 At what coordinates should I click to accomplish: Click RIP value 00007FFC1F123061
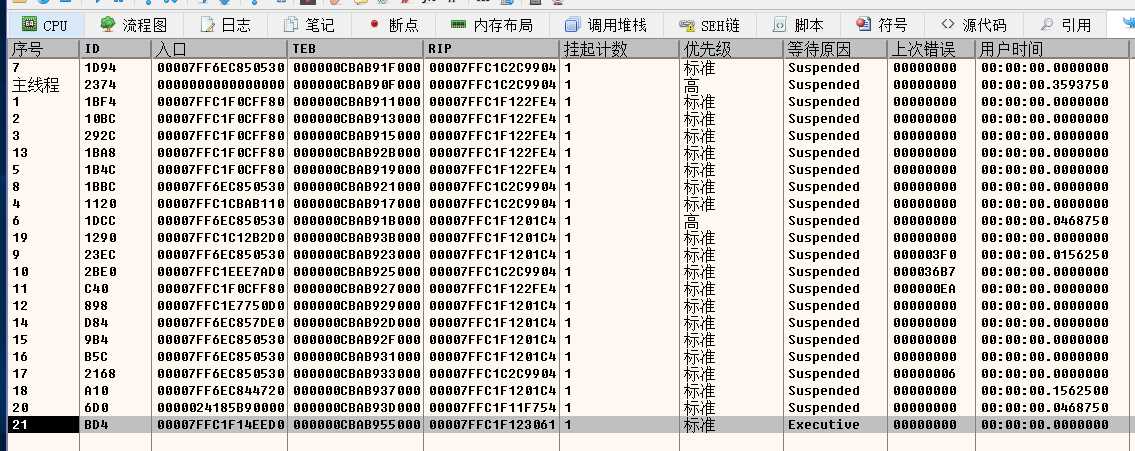pos(493,425)
